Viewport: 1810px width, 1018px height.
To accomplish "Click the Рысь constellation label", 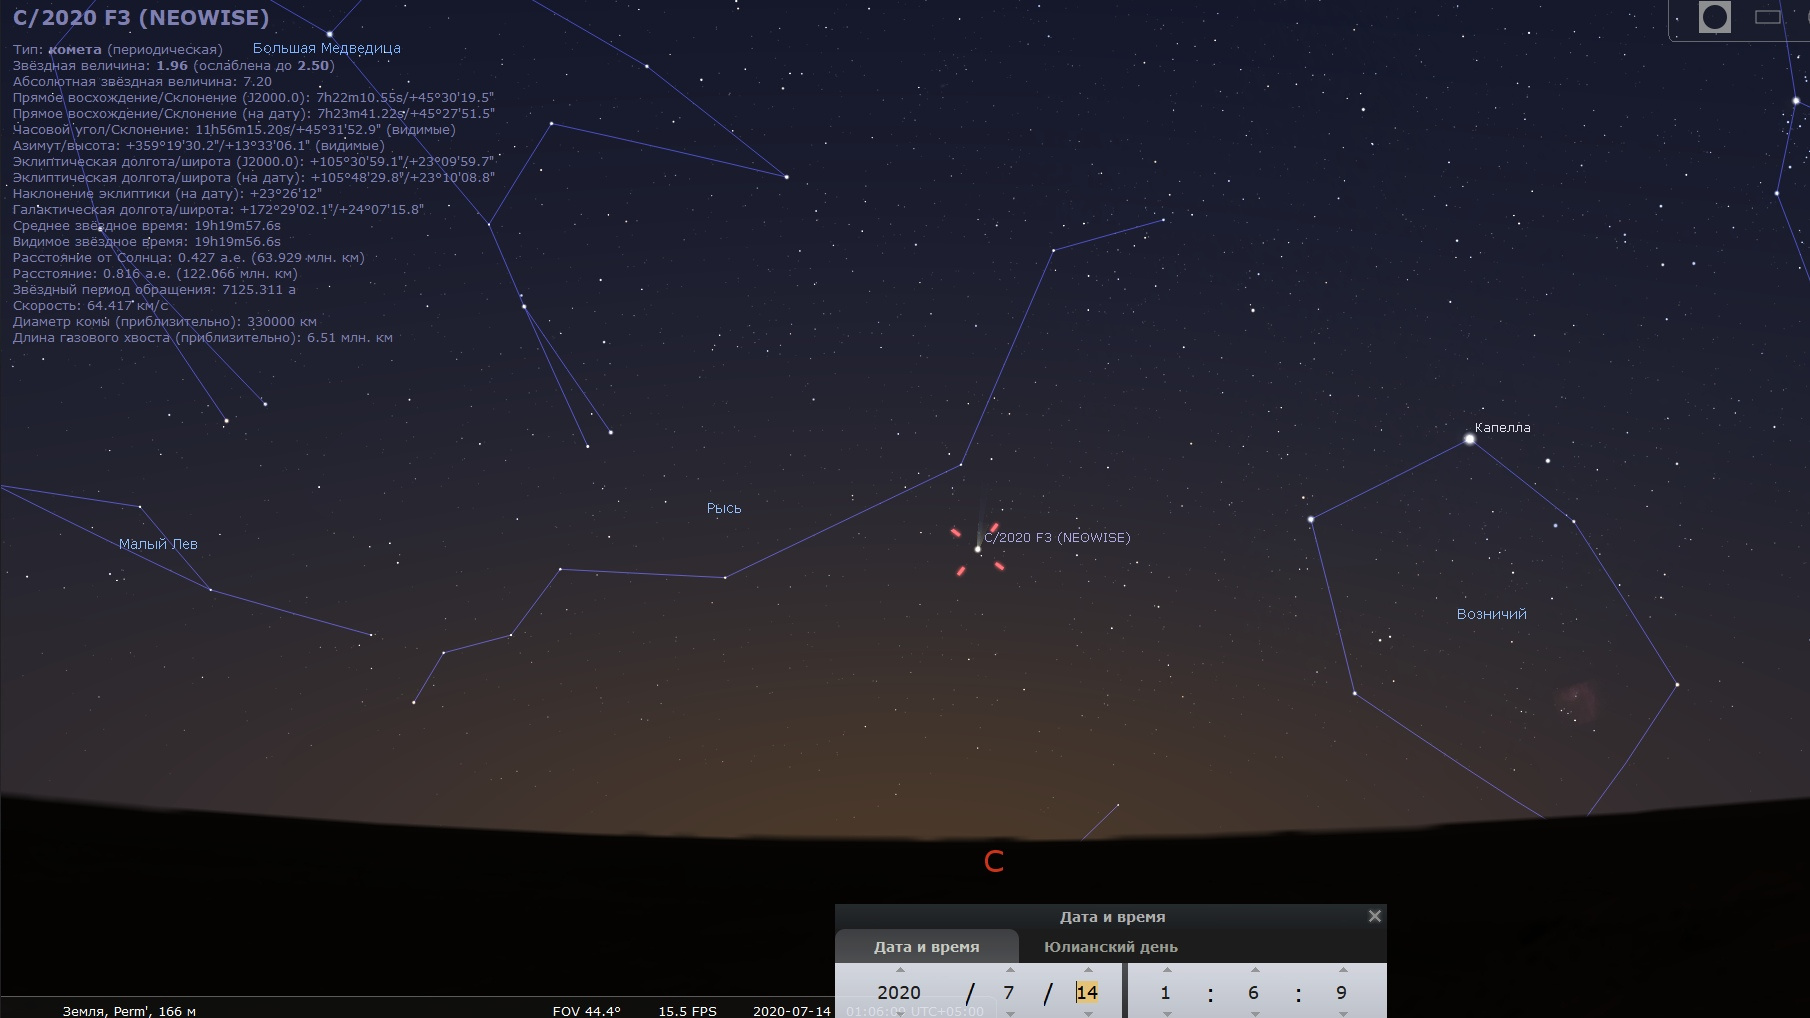I will (x=724, y=508).
